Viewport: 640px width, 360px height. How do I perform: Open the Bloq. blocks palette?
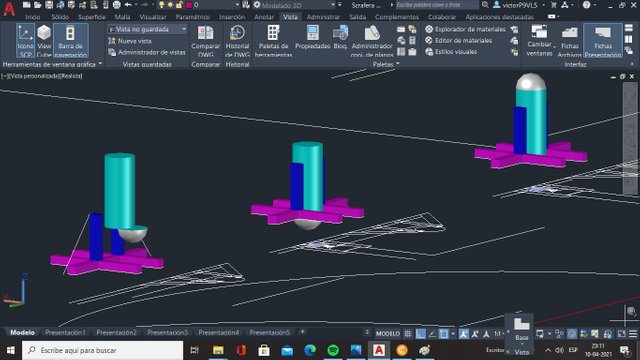(340, 38)
